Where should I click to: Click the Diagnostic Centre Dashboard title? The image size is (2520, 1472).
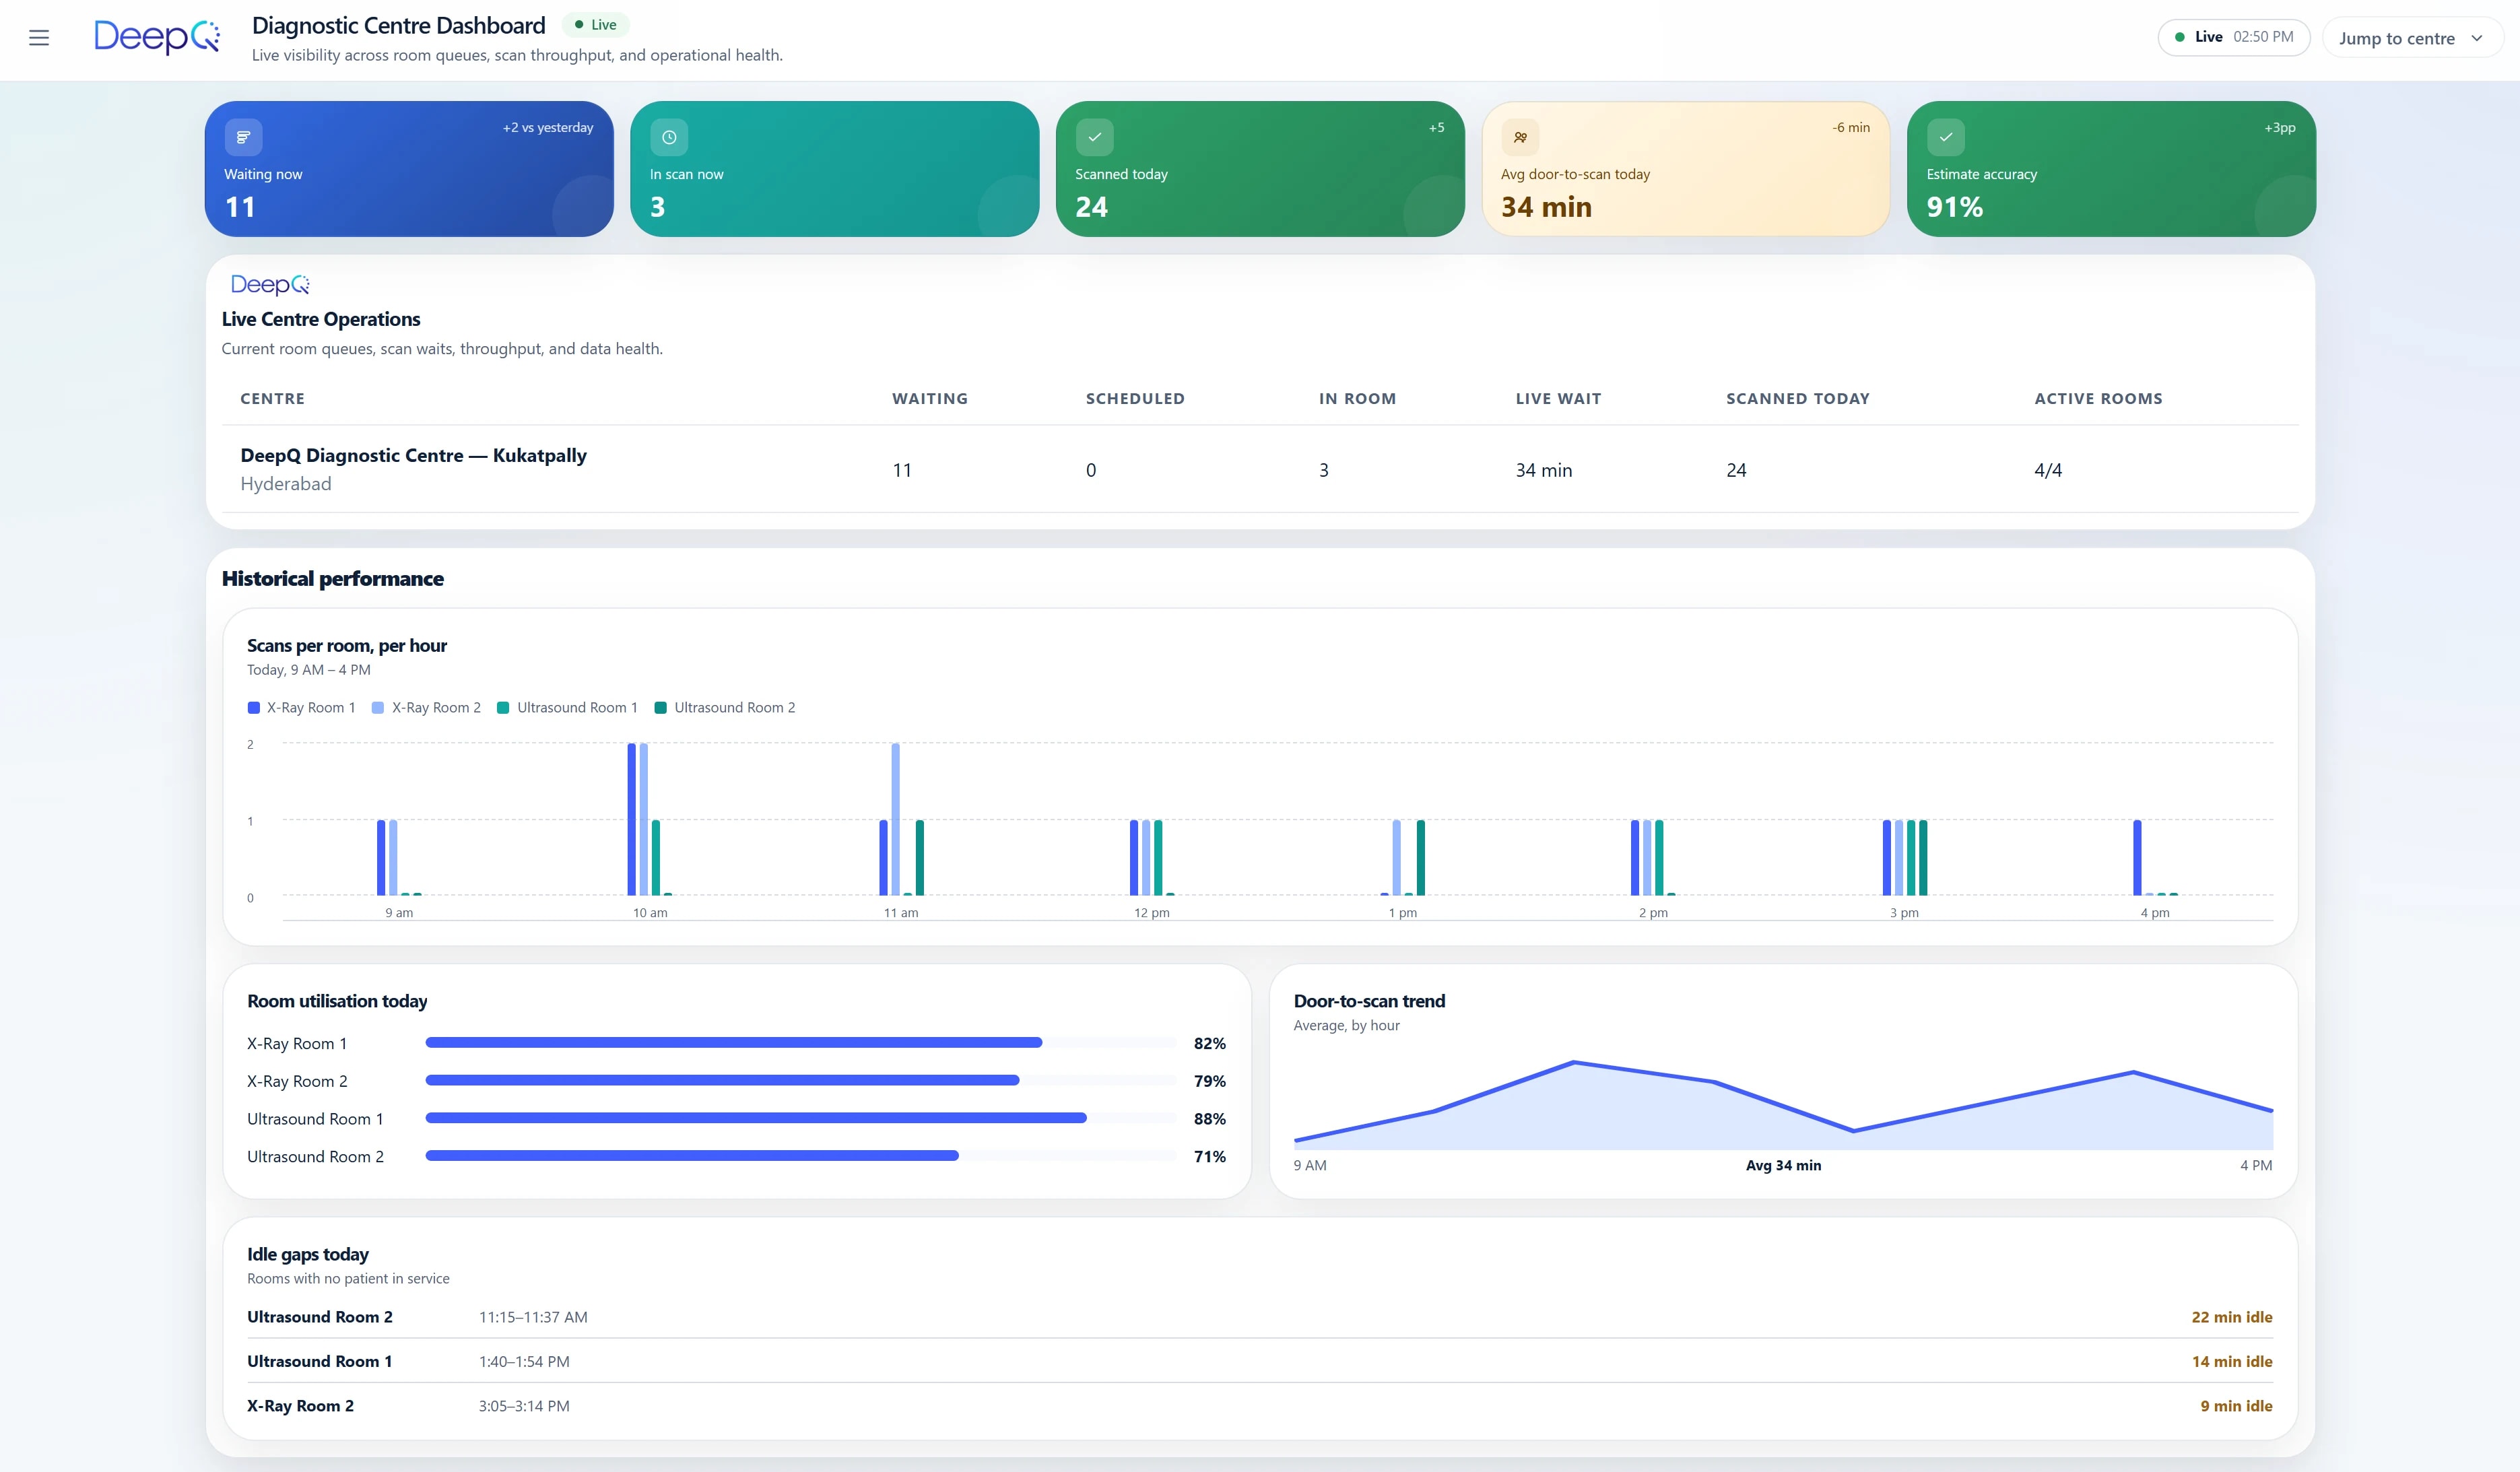coord(399,25)
